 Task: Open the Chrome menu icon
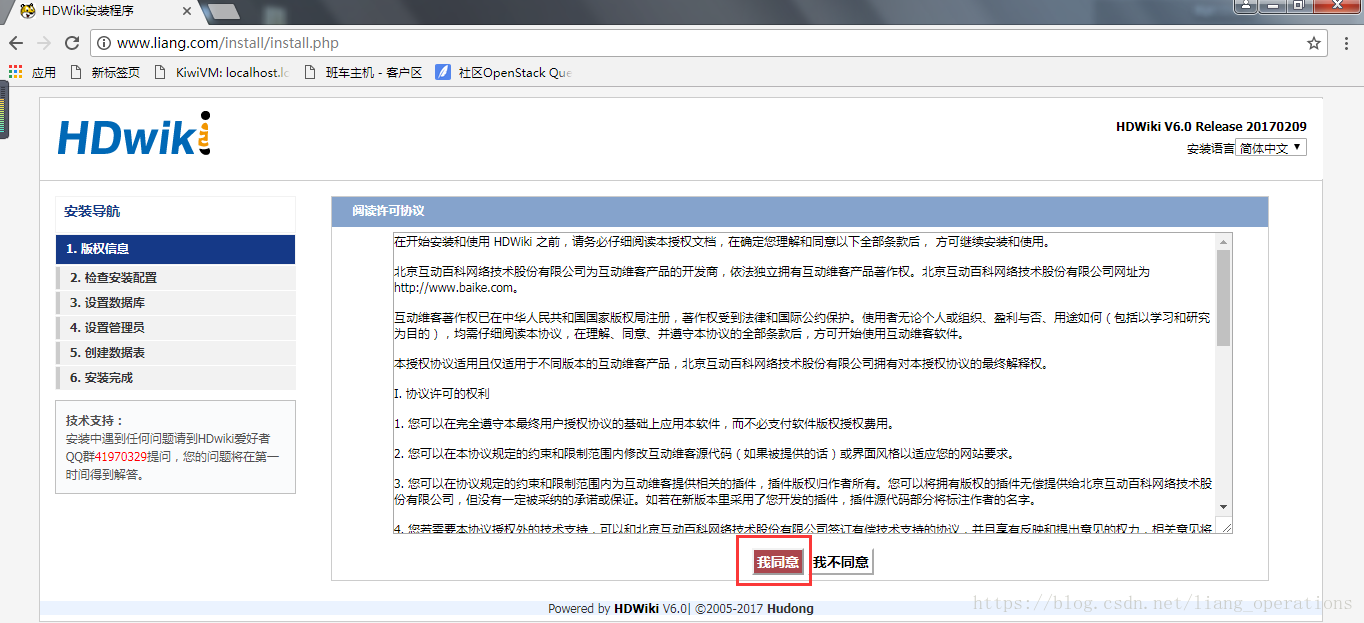(x=1346, y=43)
